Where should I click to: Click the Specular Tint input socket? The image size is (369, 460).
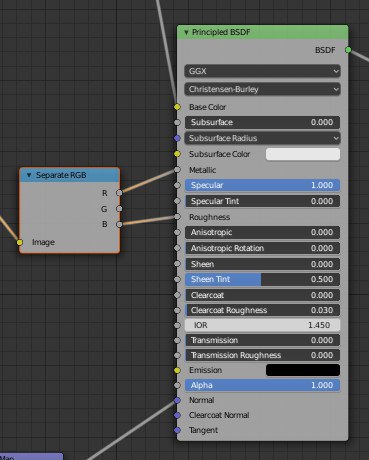click(177, 201)
